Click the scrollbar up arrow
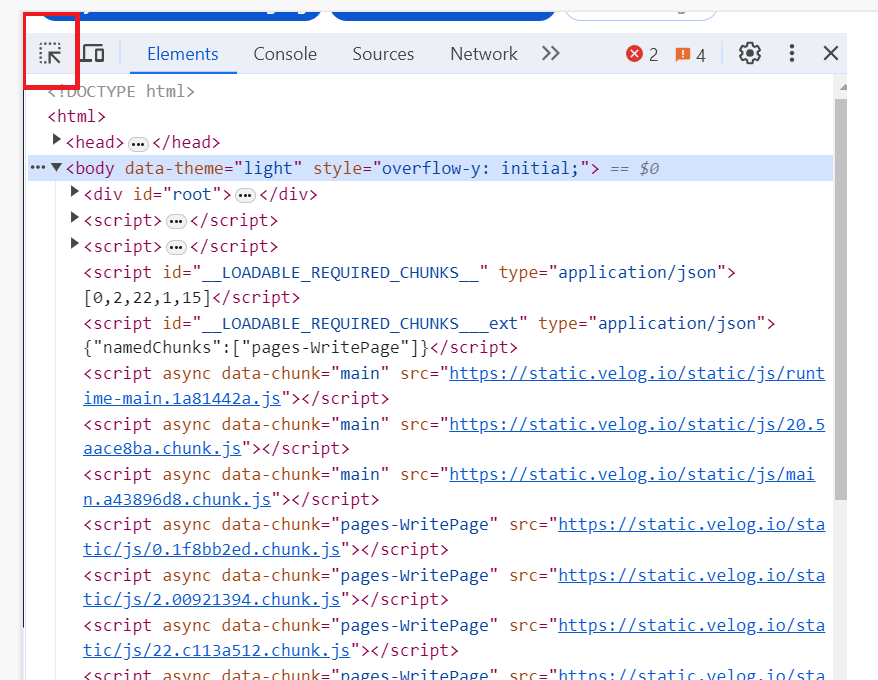 (x=843, y=87)
